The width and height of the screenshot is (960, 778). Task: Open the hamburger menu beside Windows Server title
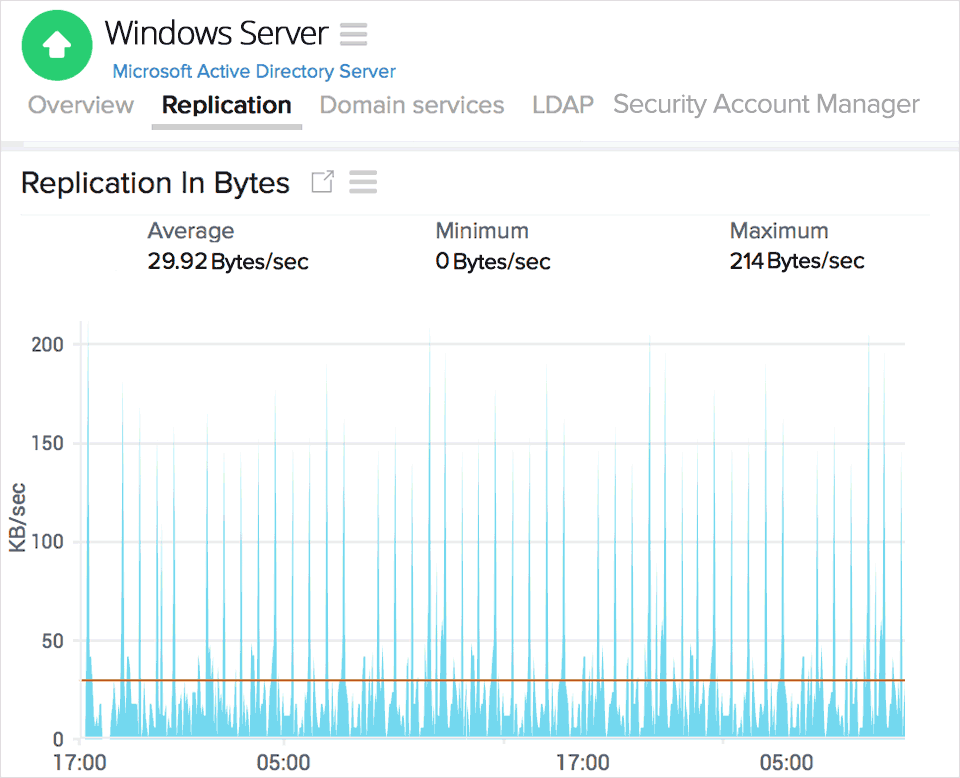(x=353, y=33)
